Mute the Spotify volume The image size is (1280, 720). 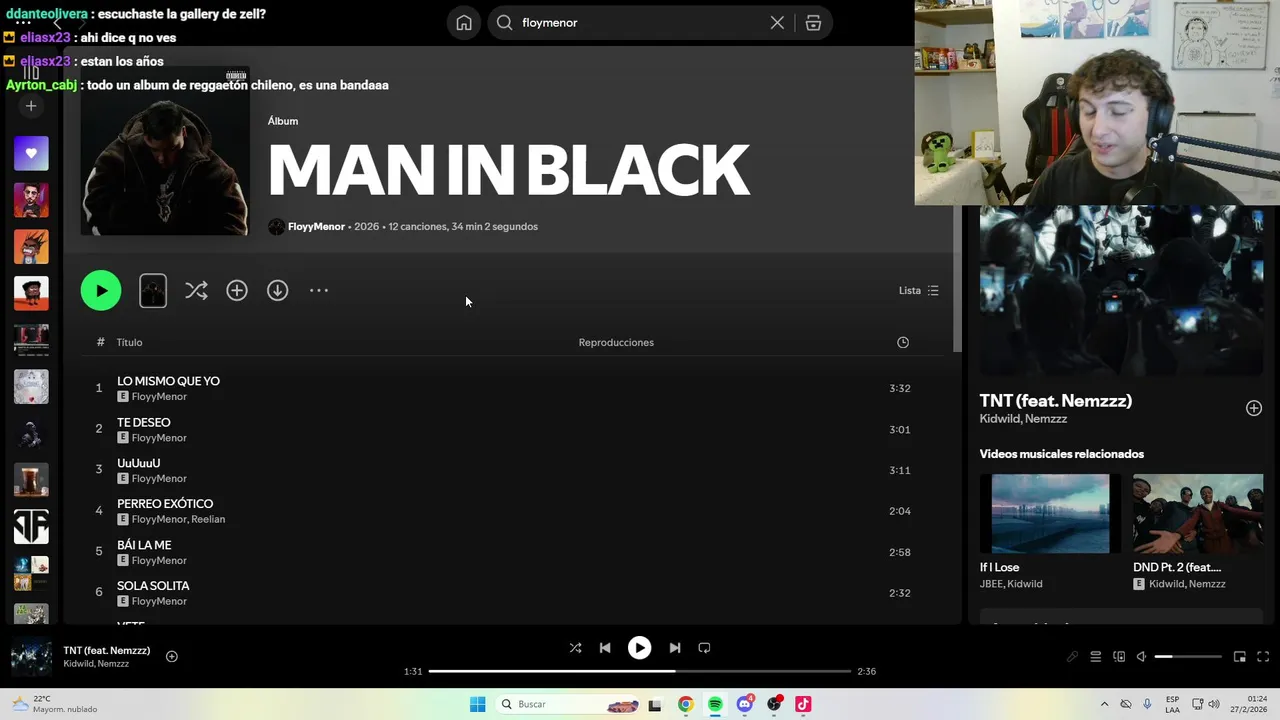click(1142, 657)
